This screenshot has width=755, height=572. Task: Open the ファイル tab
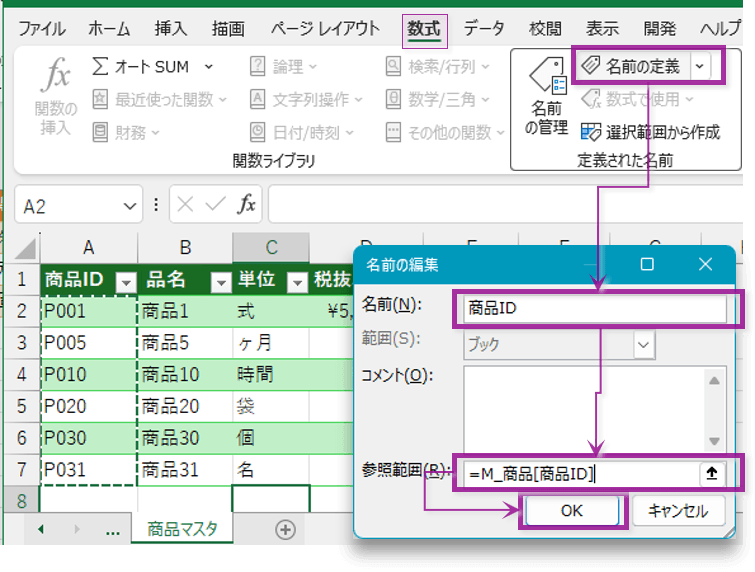[x=42, y=29]
